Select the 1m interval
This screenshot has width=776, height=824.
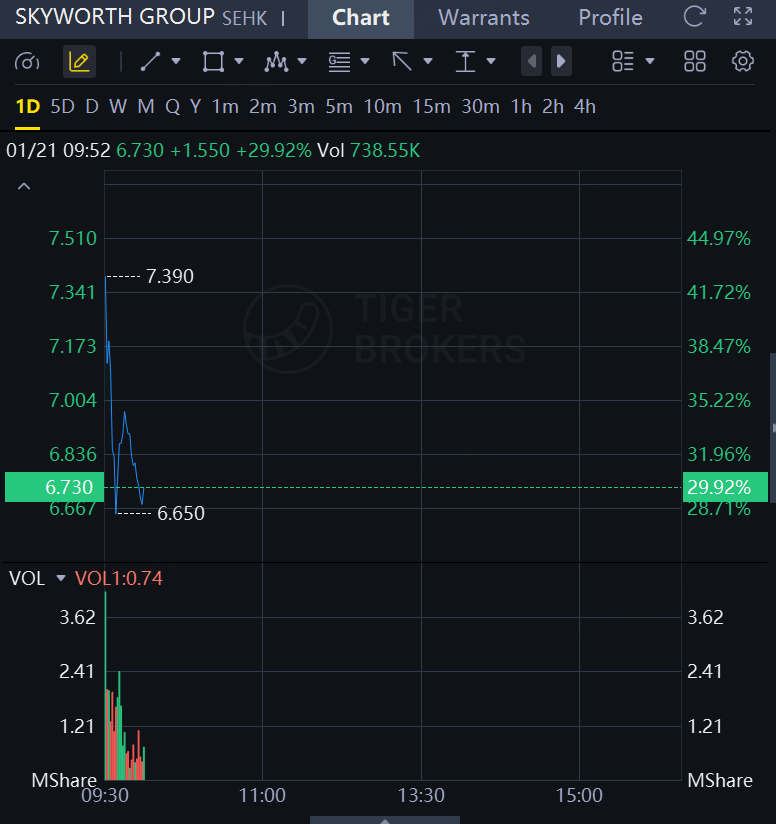[x=225, y=107]
